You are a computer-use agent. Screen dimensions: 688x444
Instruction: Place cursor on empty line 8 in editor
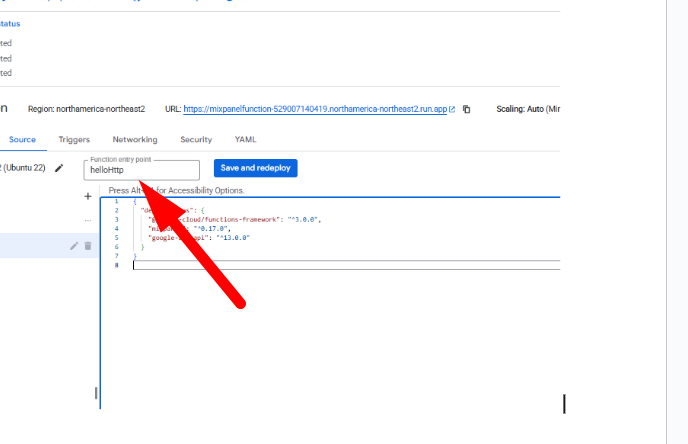(x=300, y=265)
